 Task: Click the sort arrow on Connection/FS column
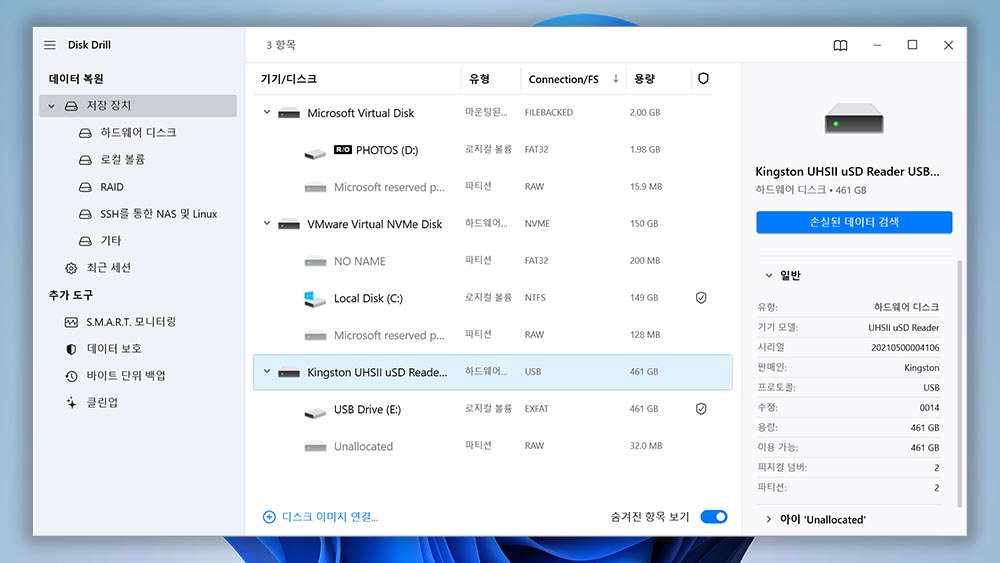[615, 78]
